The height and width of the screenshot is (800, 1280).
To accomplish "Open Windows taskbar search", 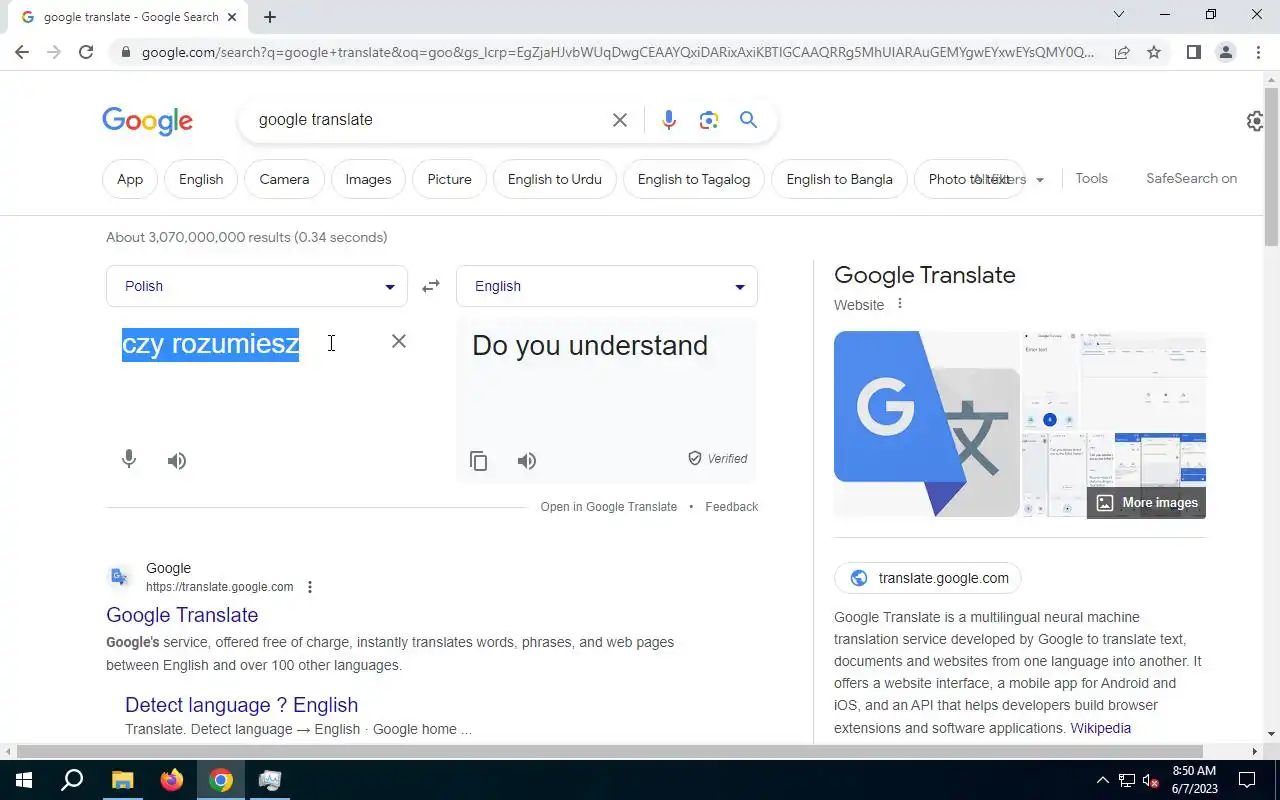I will point(72,780).
